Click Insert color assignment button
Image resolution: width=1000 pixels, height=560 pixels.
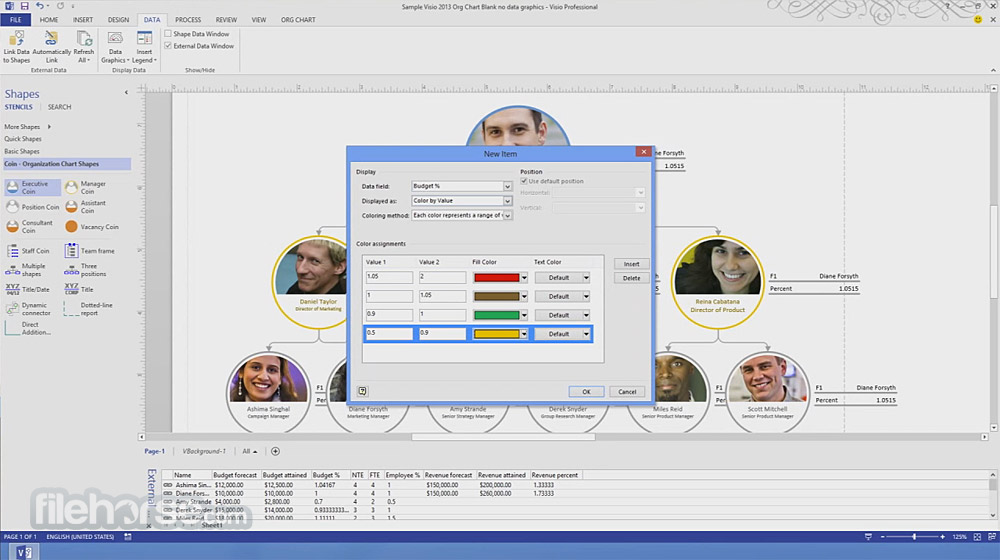pyautogui.click(x=631, y=264)
